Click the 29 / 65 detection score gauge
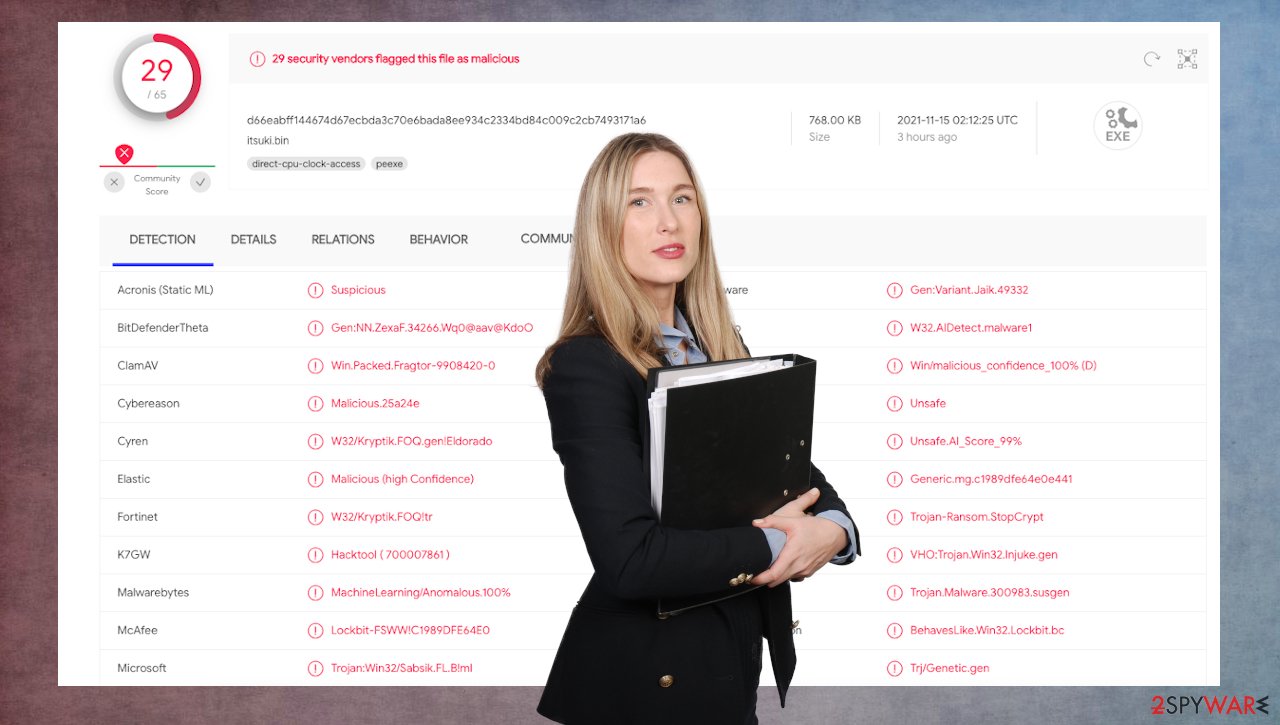 (157, 77)
